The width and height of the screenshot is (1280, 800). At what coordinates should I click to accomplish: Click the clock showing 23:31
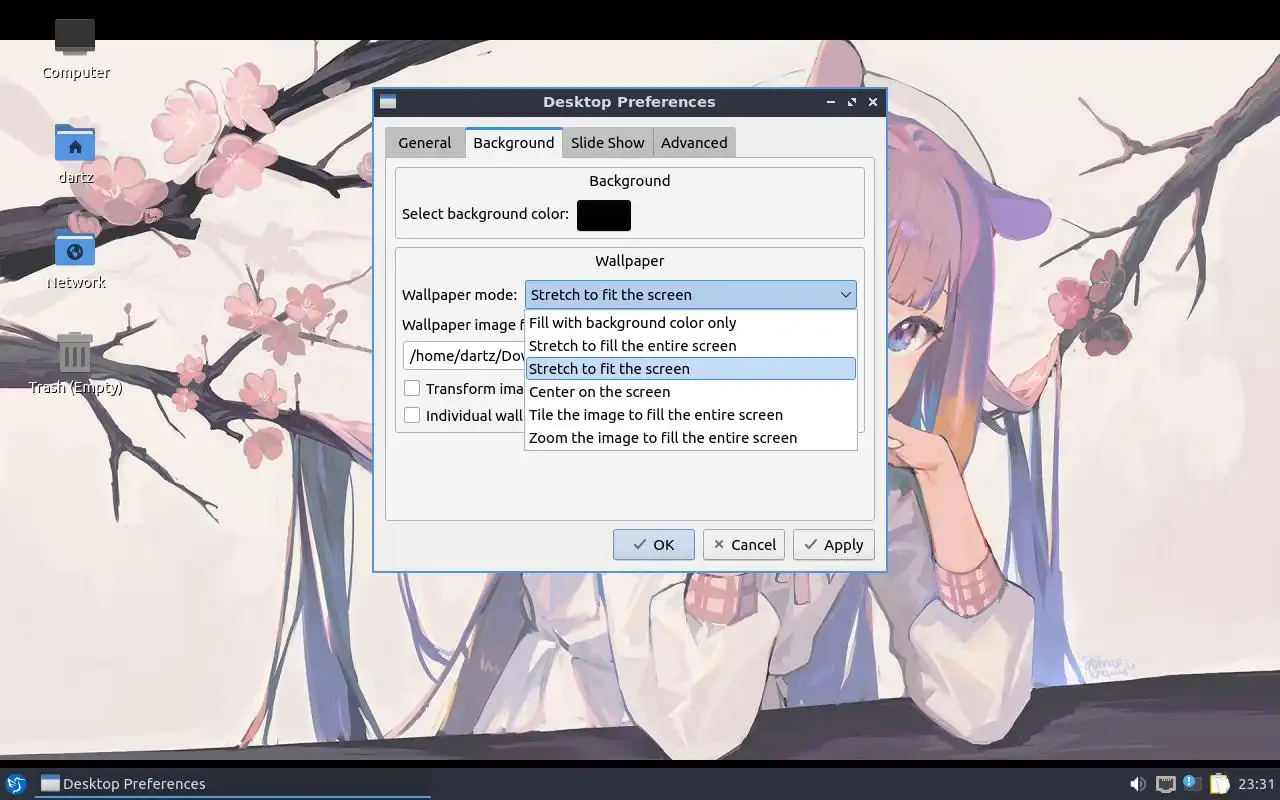click(1256, 784)
